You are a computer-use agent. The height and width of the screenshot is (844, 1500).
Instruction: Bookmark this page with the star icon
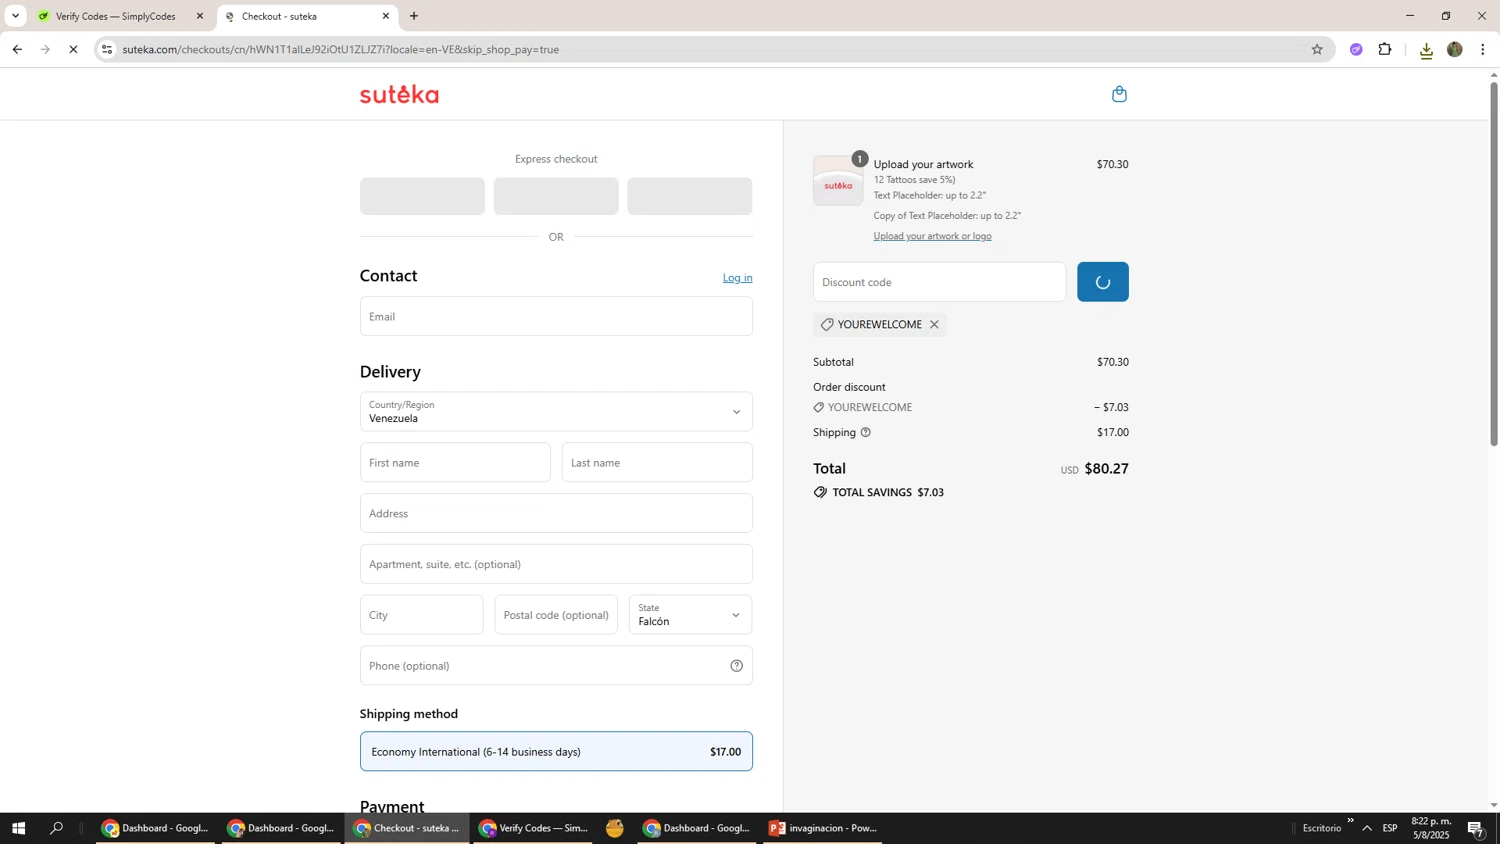click(x=1316, y=49)
